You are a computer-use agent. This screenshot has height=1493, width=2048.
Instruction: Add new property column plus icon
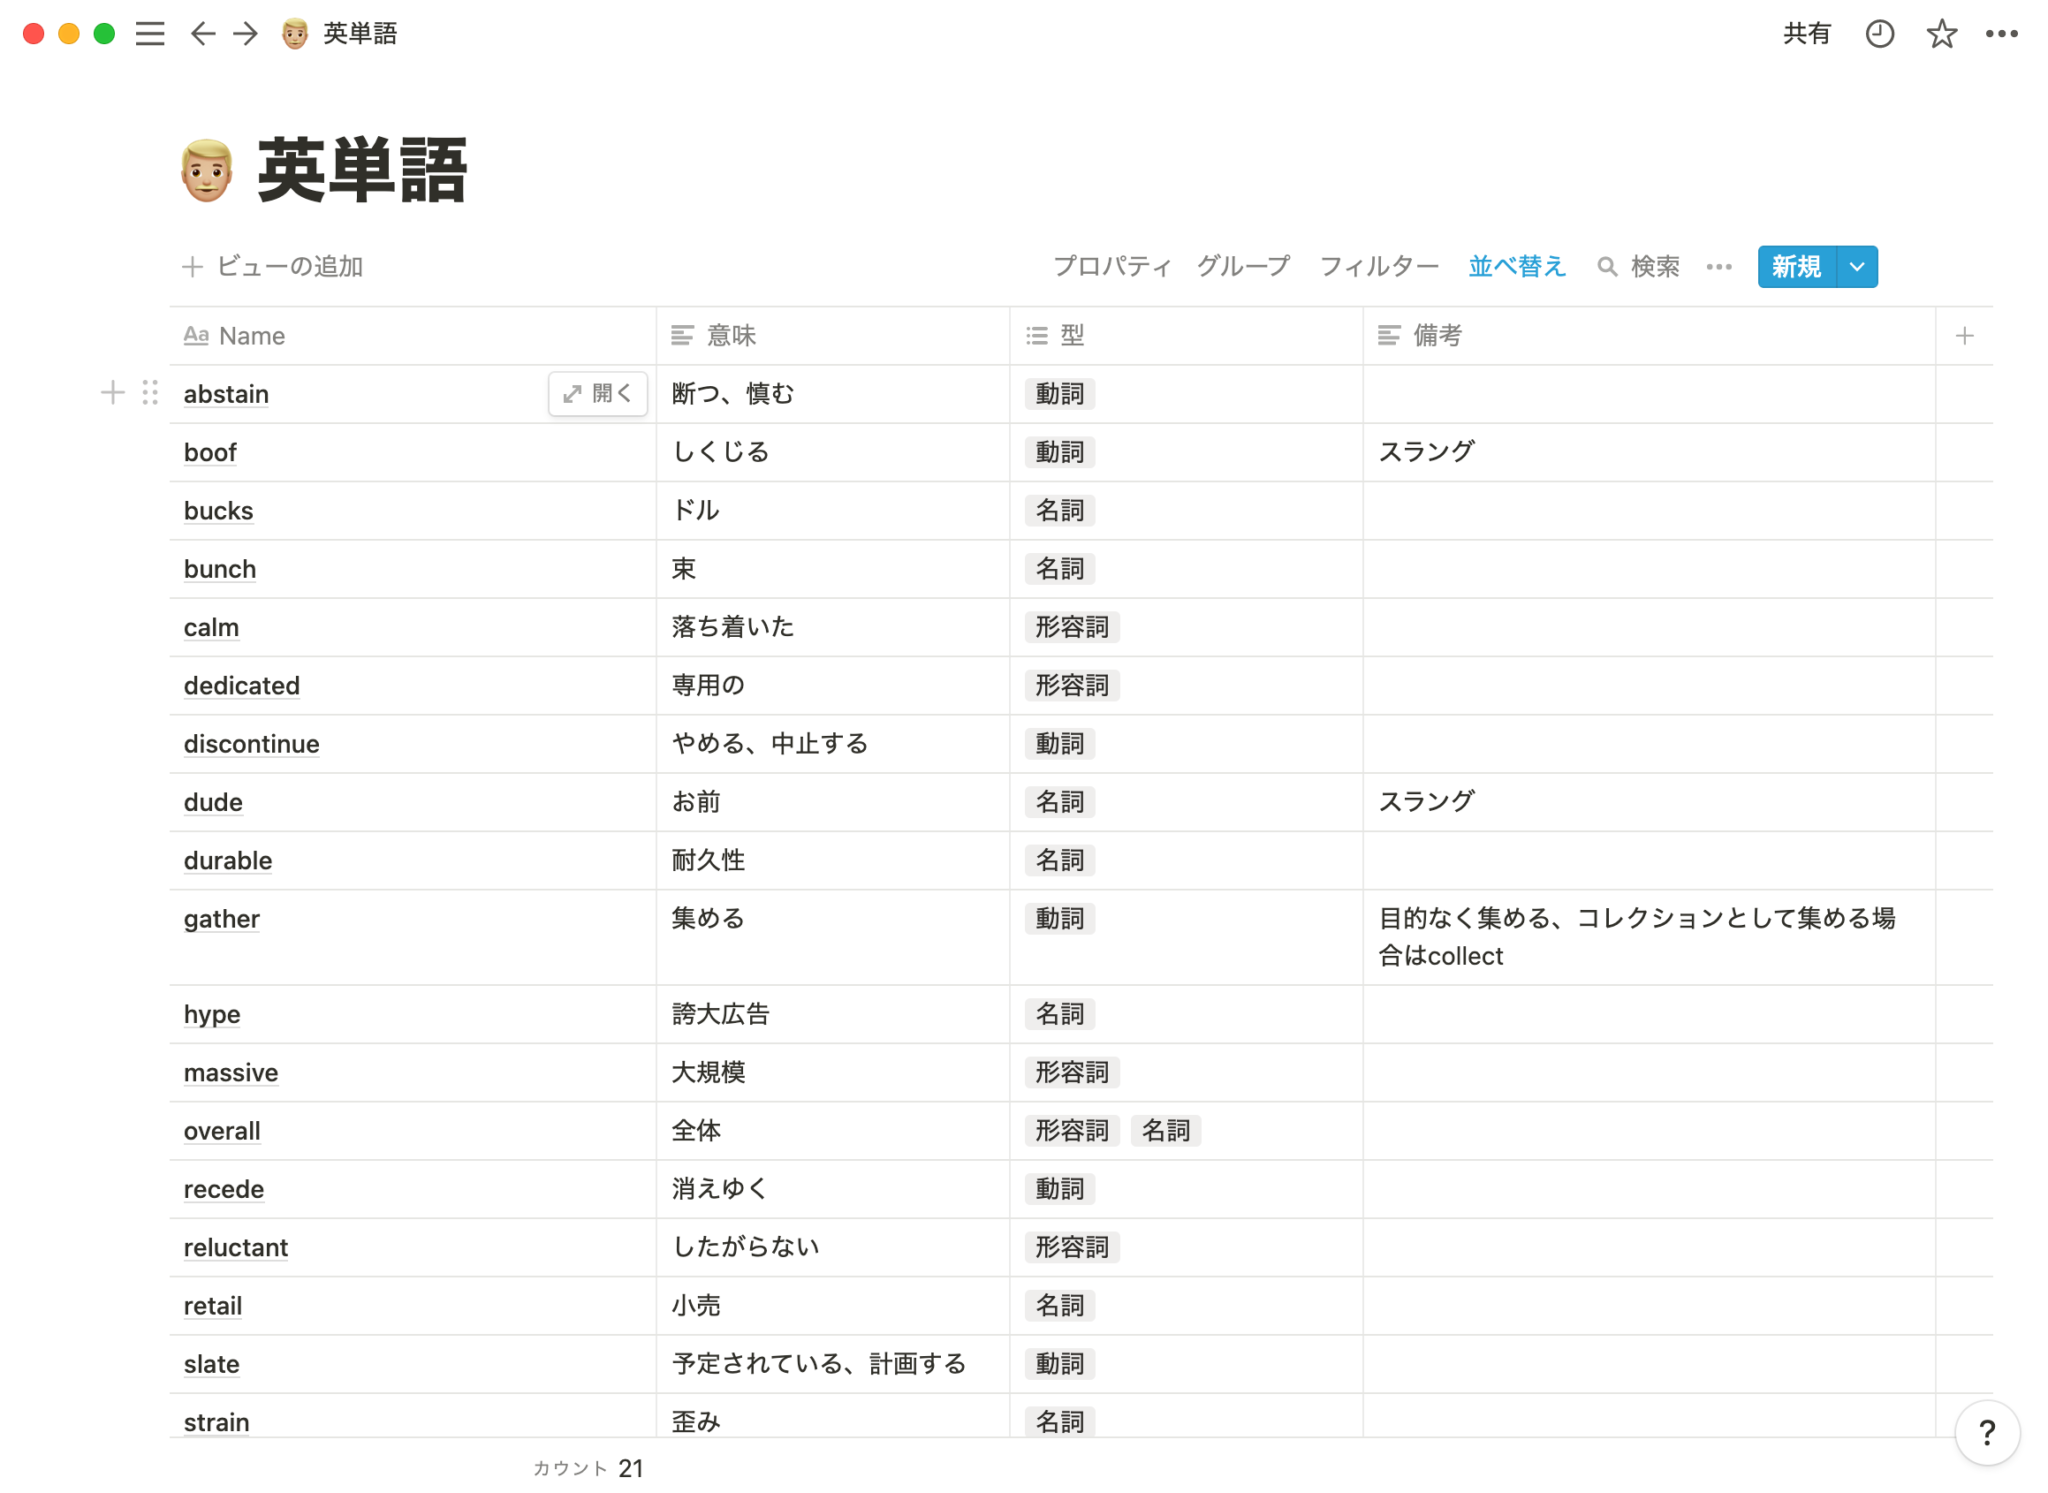[x=1964, y=336]
